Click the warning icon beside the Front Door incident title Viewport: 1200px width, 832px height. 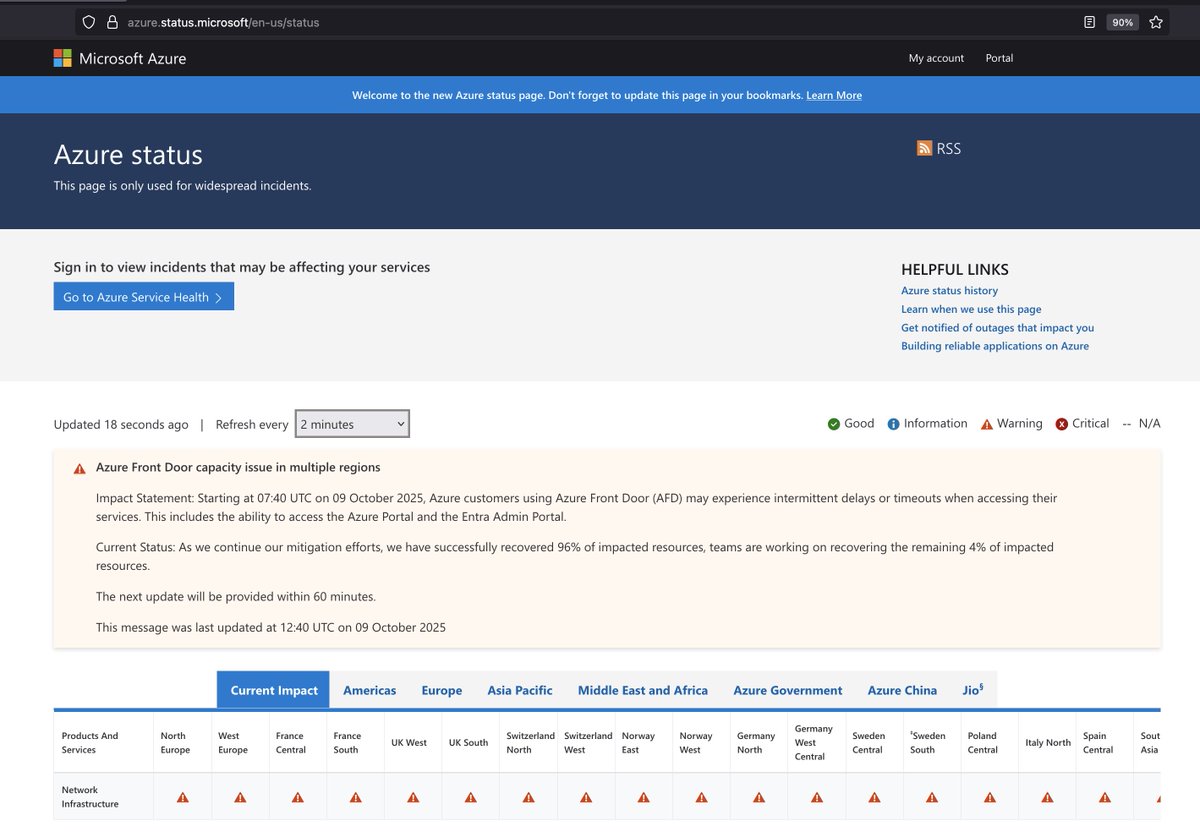click(79, 468)
